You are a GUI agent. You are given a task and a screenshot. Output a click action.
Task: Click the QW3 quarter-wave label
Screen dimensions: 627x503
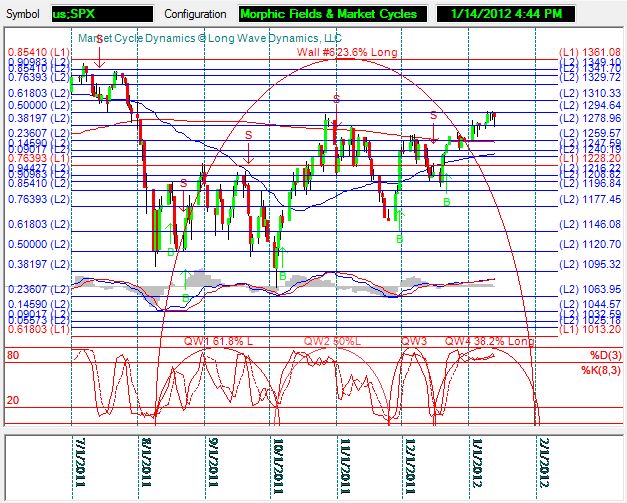tap(415, 340)
